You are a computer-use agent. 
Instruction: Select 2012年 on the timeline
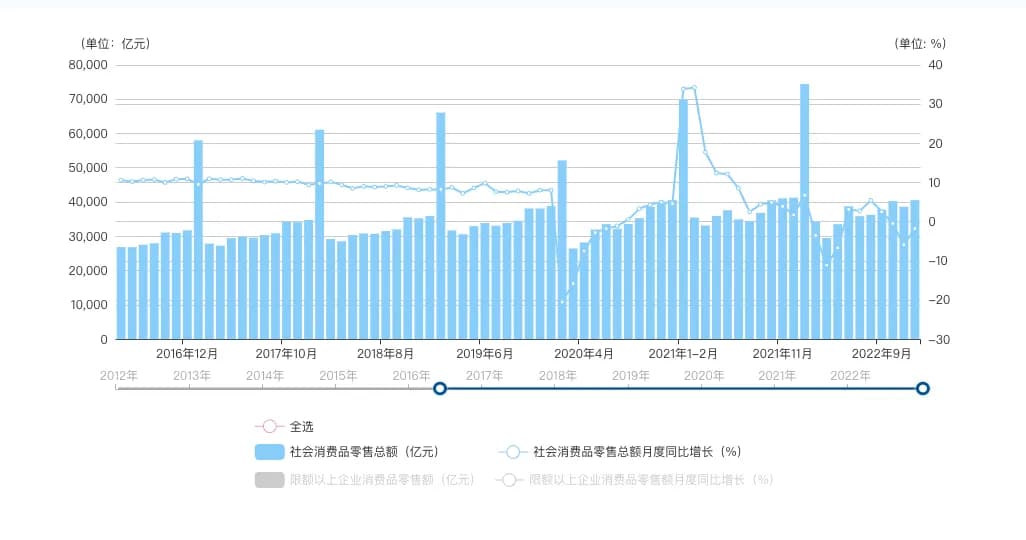(119, 376)
